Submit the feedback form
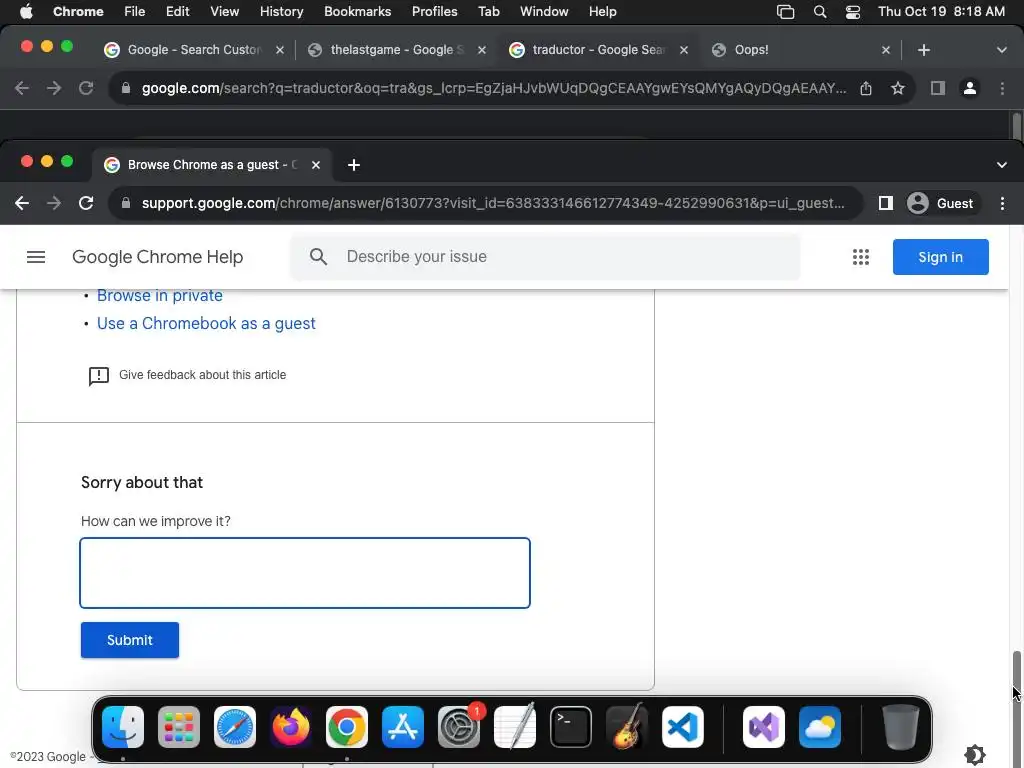Screen dimensions: 1024x768 point(130,640)
